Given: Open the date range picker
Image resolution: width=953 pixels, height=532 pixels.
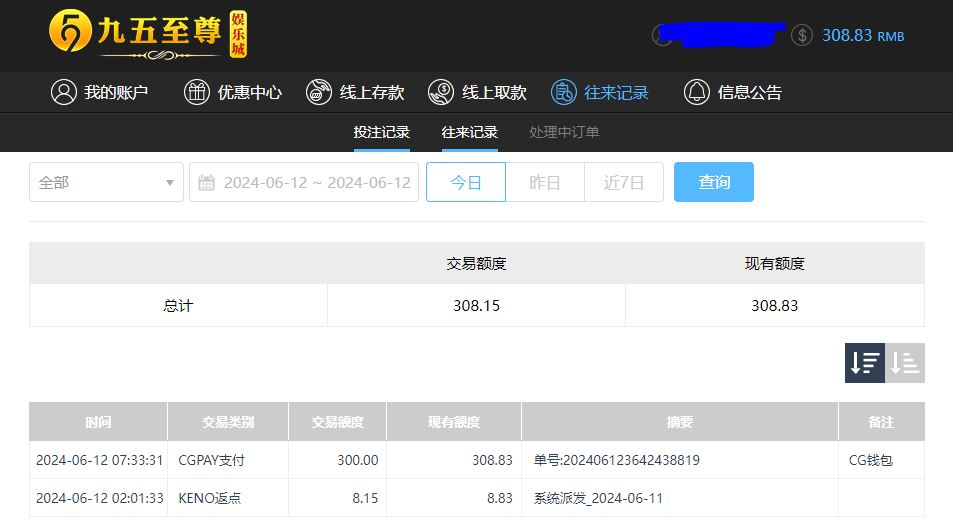Looking at the screenshot, I should coord(304,182).
